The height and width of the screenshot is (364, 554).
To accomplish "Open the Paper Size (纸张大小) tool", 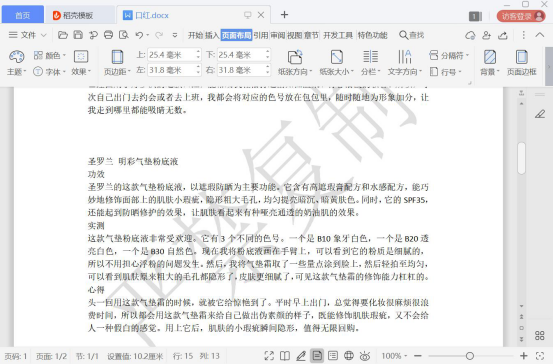I will coord(336,63).
